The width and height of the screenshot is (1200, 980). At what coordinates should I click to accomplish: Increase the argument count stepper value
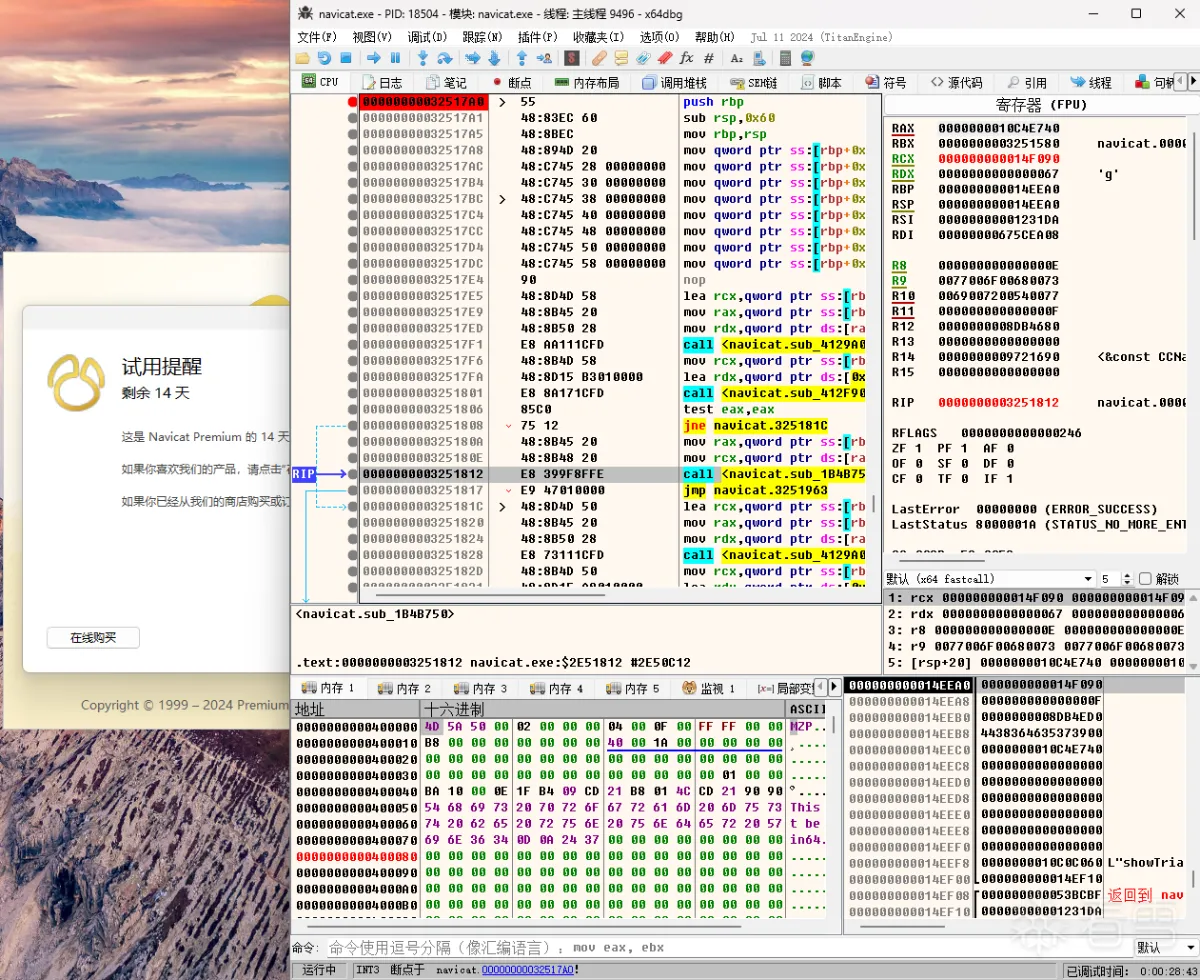(1127, 576)
